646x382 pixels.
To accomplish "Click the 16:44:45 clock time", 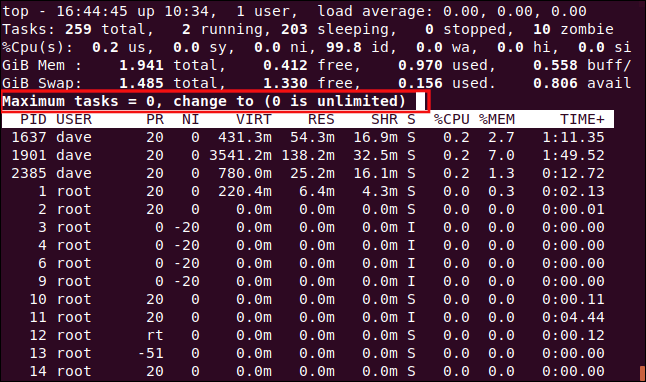I will (92, 11).
